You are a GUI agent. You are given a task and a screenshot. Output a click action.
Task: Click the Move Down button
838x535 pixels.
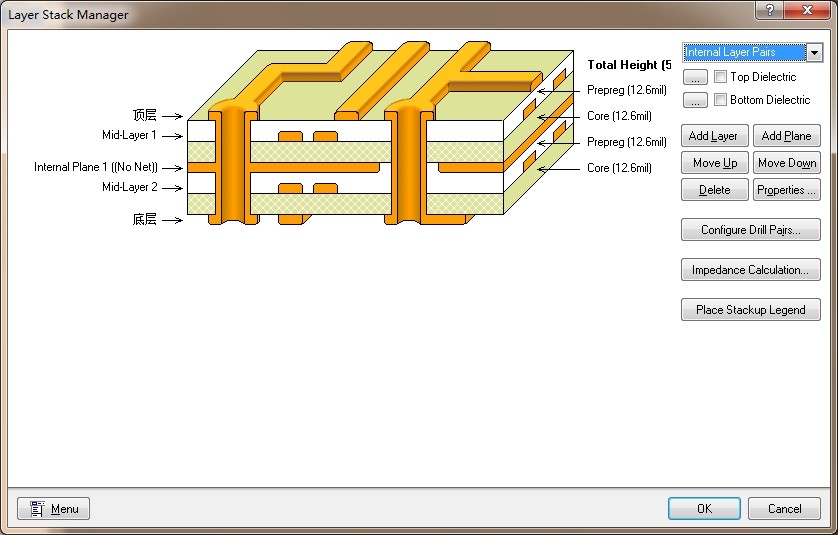click(x=786, y=162)
